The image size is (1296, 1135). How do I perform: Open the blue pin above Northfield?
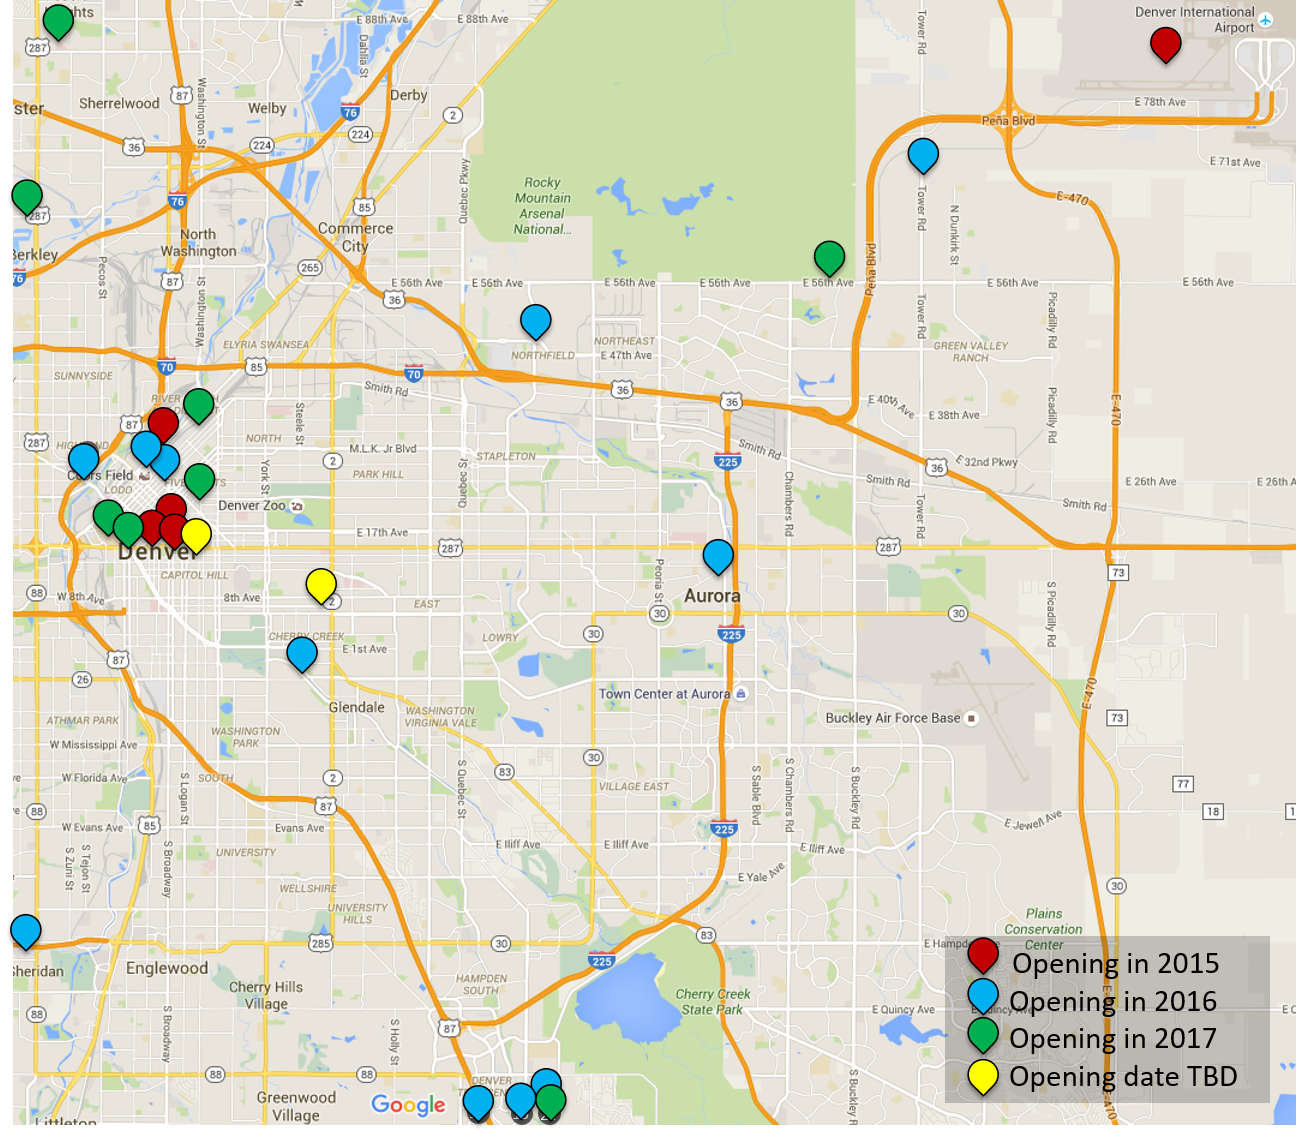[x=536, y=320]
